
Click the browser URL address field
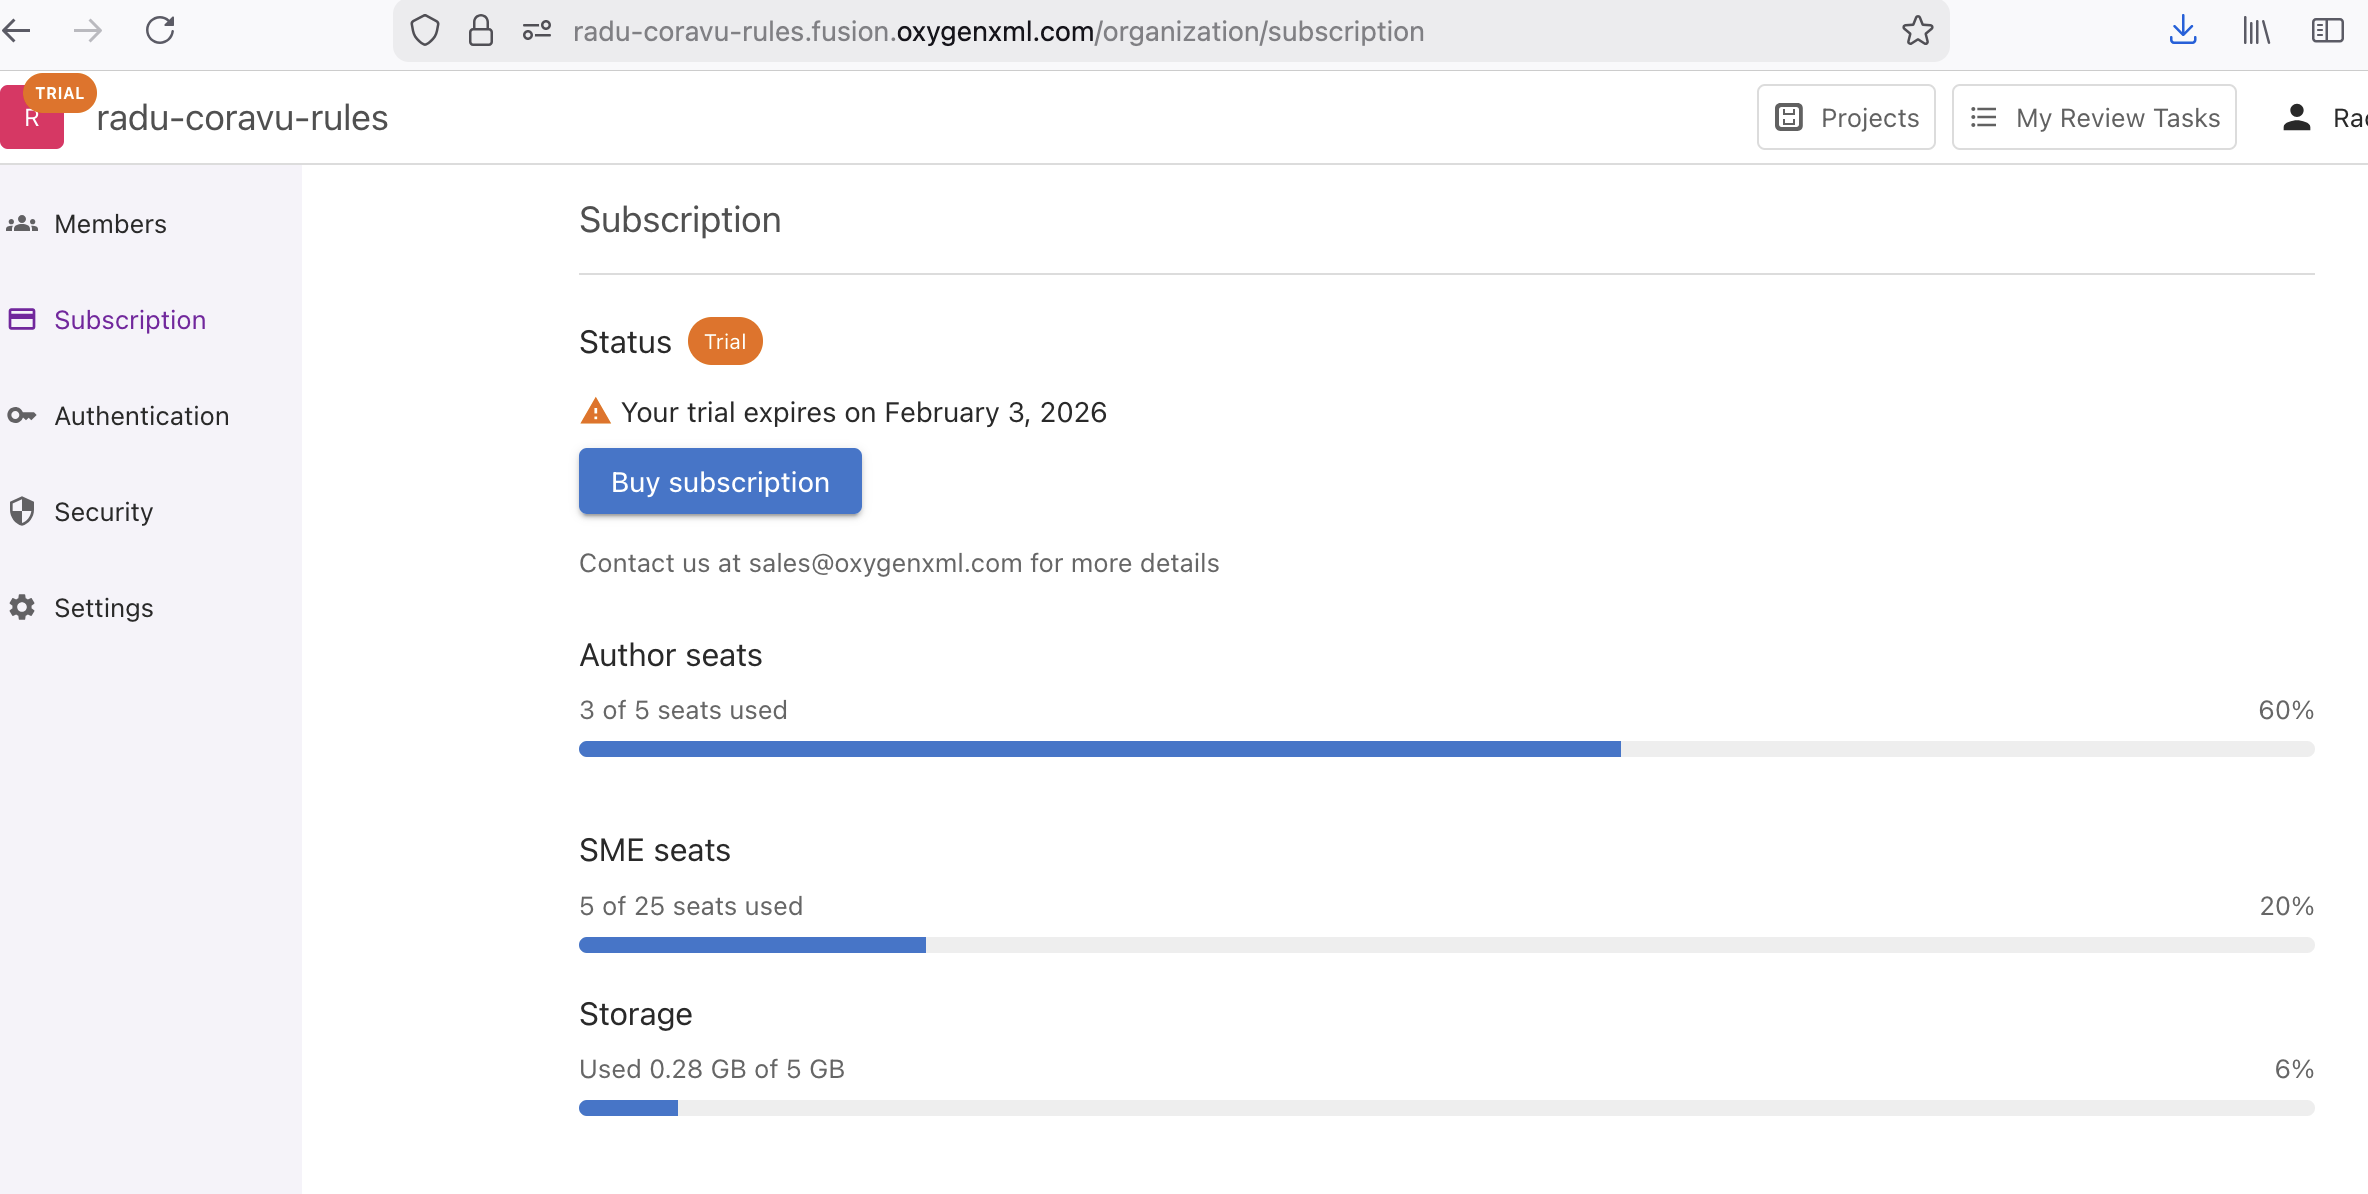(x=1000, y=31)
